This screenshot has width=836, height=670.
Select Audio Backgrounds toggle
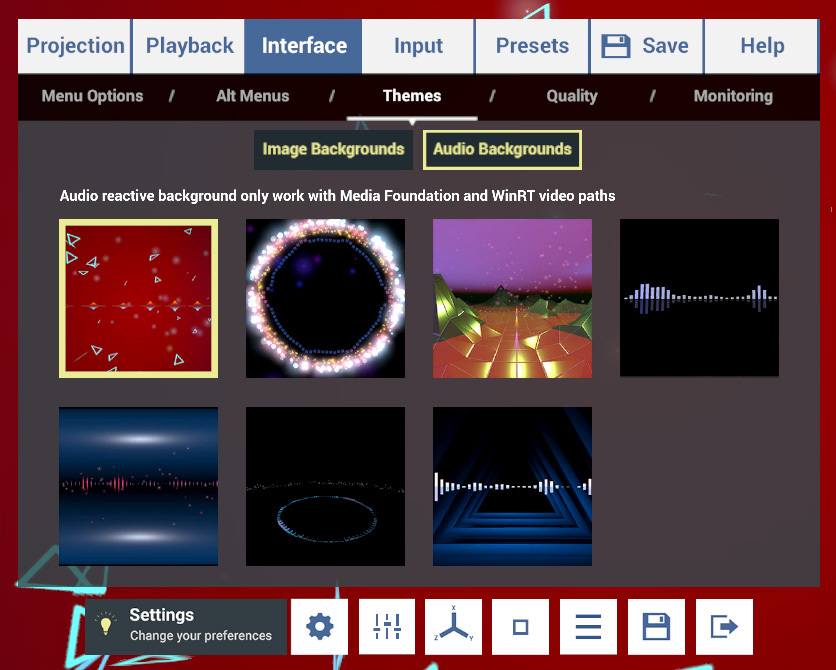502,149
